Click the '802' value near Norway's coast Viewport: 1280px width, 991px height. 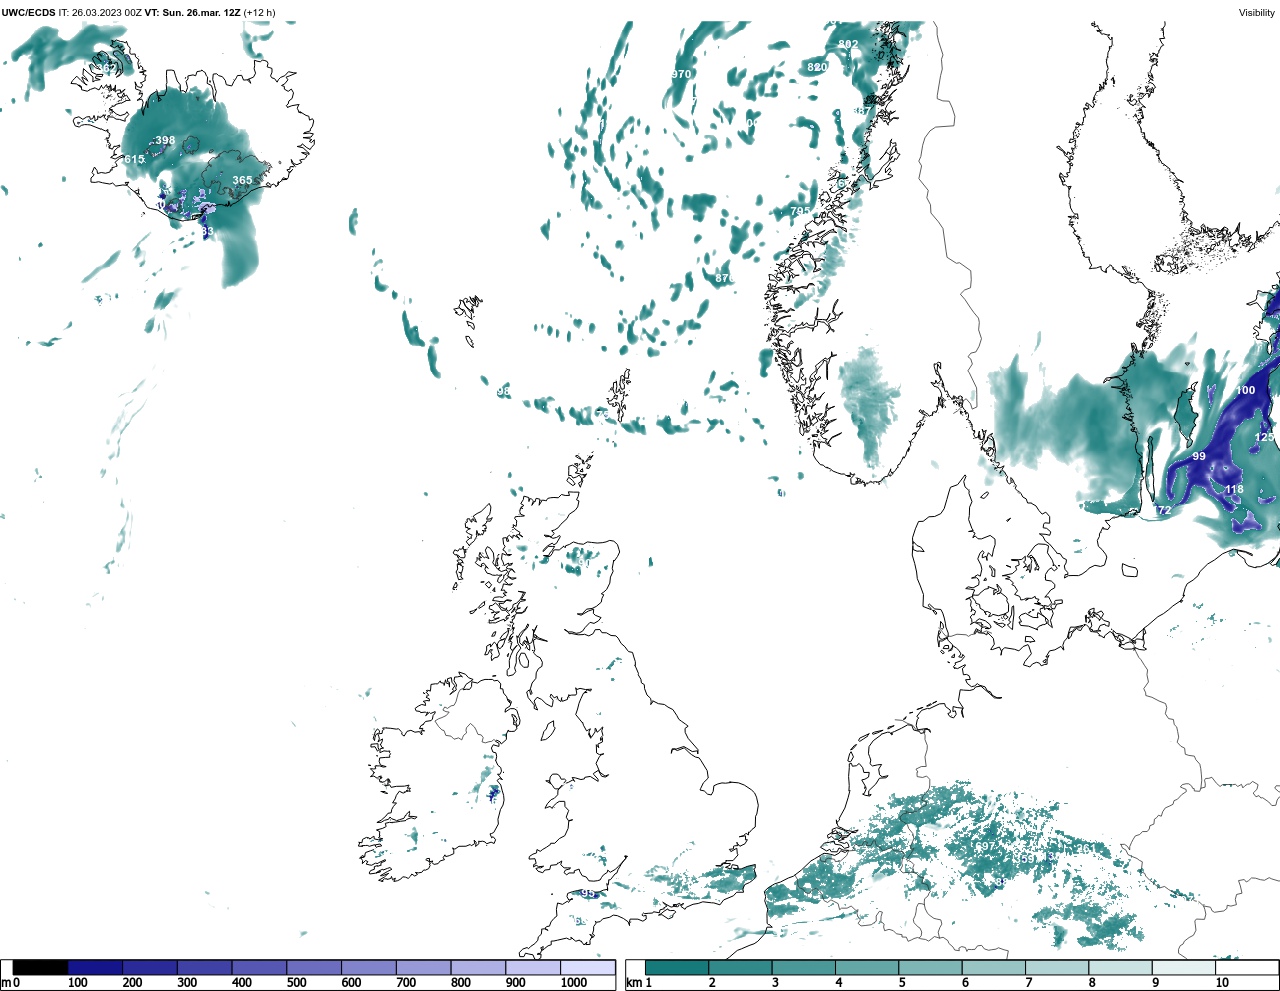click(x=848, y=45)
